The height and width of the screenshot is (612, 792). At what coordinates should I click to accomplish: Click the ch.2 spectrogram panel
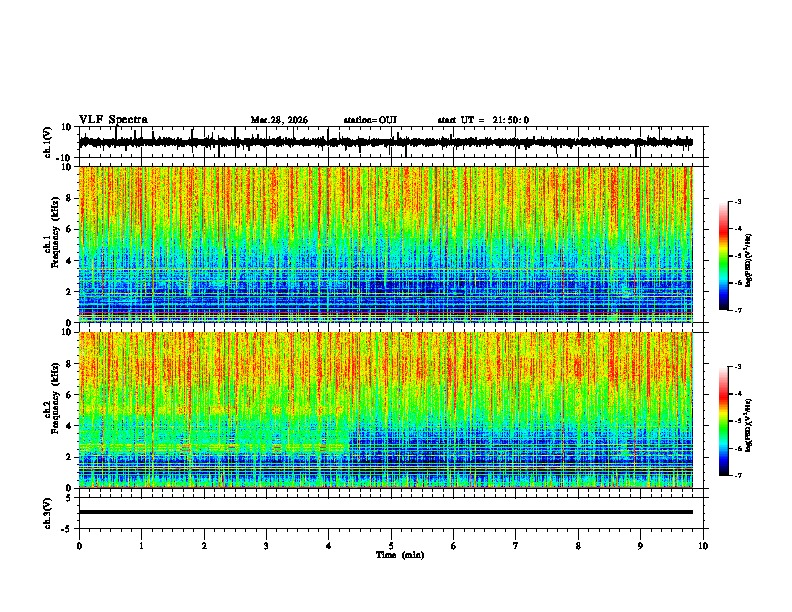click(386, 410)
